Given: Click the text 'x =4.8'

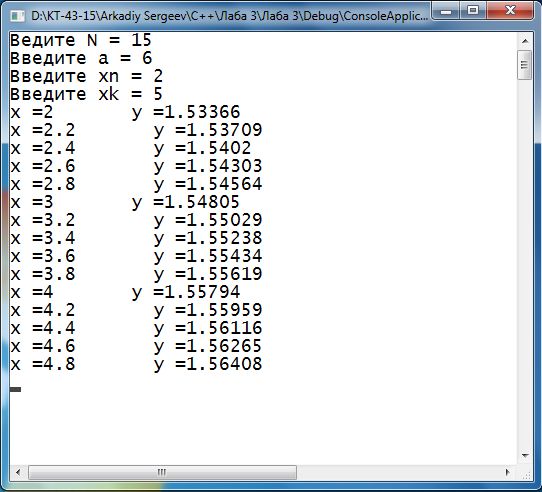Looking at the screenshot, I should click(x=43, y=364).
